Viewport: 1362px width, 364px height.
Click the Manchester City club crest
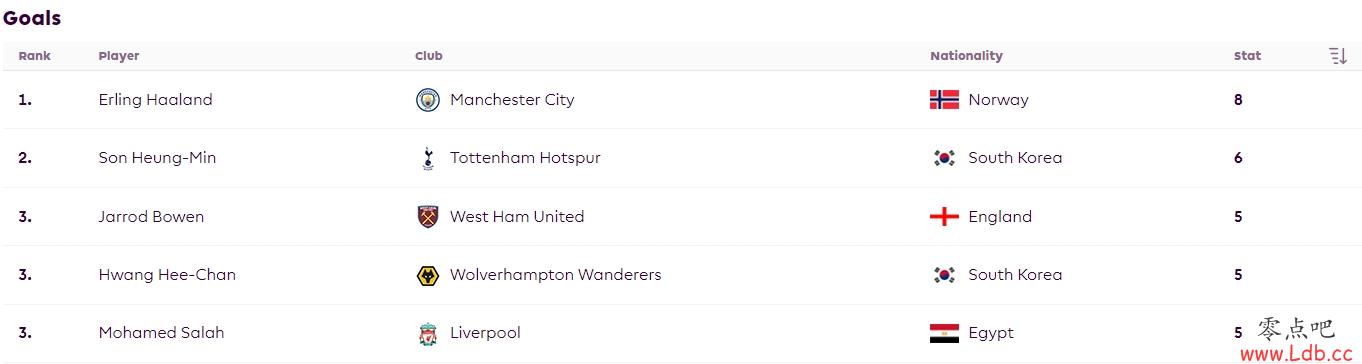[x=428, y=100]
